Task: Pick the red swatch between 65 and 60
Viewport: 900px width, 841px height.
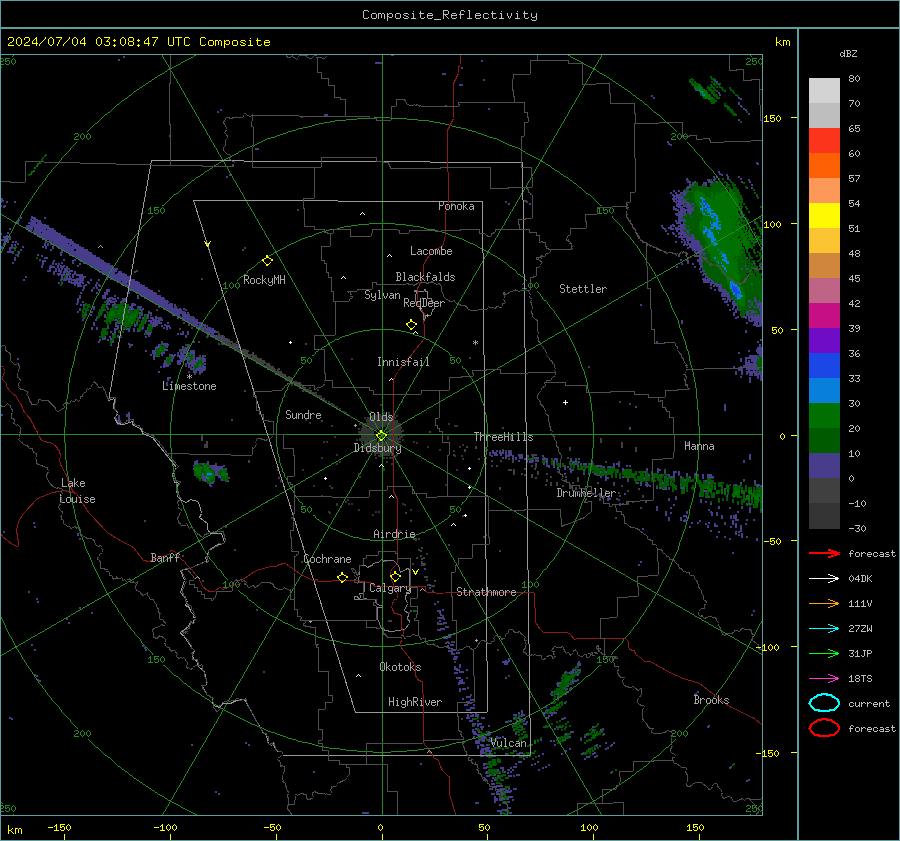Action: point(824,141)
